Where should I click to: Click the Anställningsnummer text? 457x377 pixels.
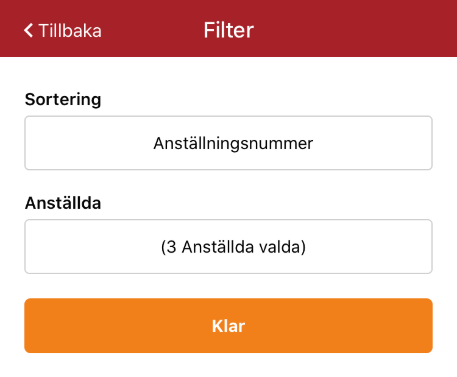(233, 144)
